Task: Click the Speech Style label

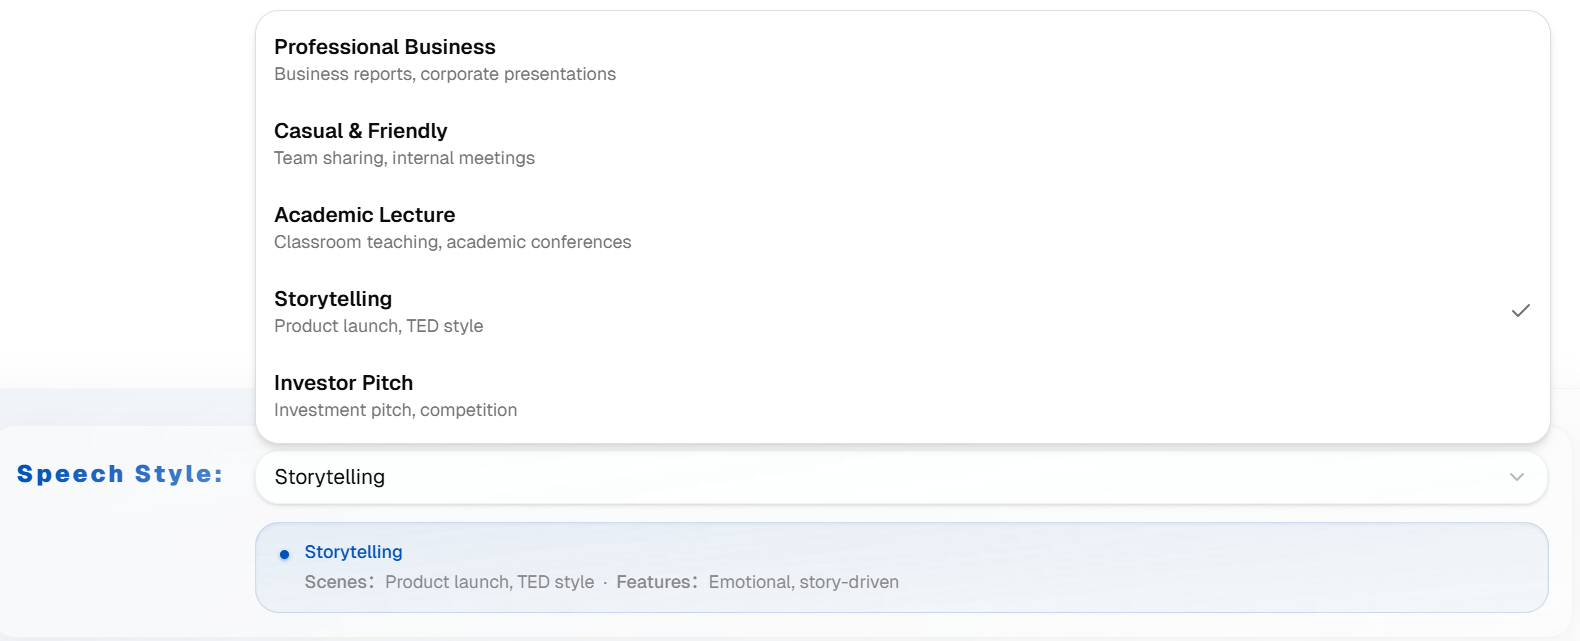Action: pos(120,474)
